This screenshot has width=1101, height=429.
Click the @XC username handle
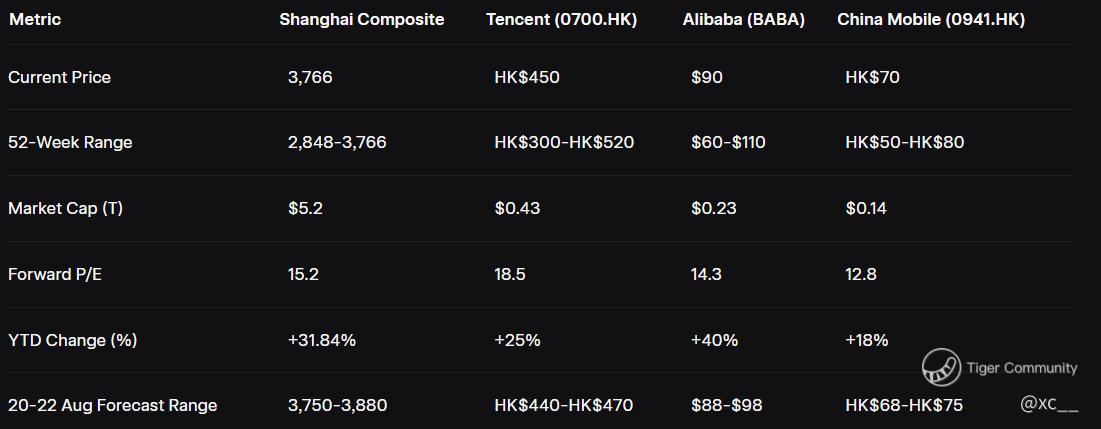tap(1049, 404)
